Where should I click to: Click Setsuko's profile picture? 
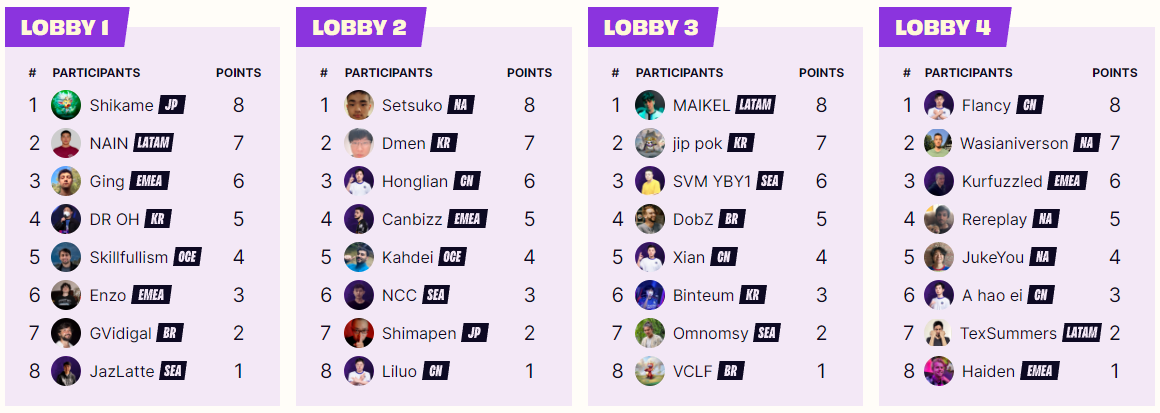(359, 105)
